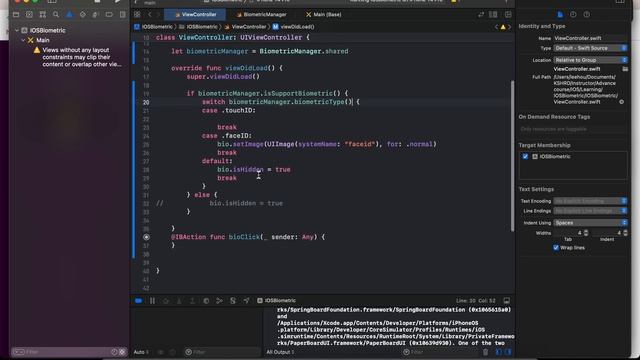Open the History inspector icon
The image size is (640, 360).
573,15
